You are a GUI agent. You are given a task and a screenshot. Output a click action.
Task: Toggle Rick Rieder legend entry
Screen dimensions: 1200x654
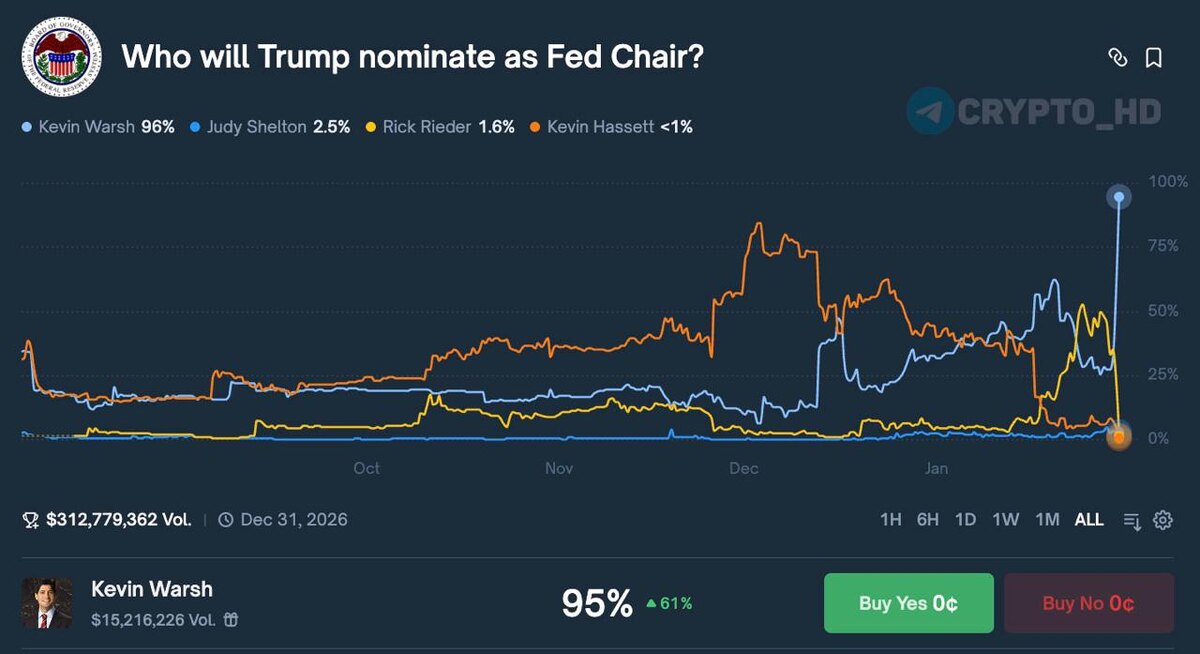pos(445,127)
